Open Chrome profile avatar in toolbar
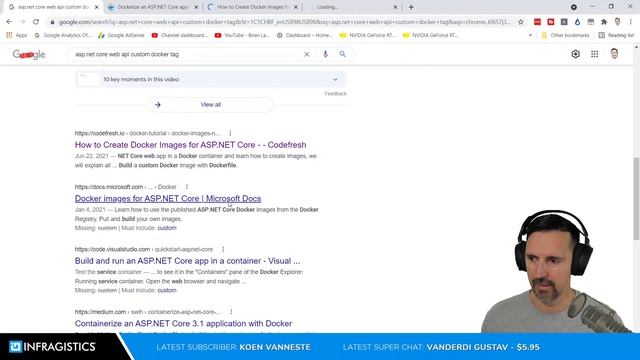The width and height of the screenshot is (640, 360). pos(617,22)
